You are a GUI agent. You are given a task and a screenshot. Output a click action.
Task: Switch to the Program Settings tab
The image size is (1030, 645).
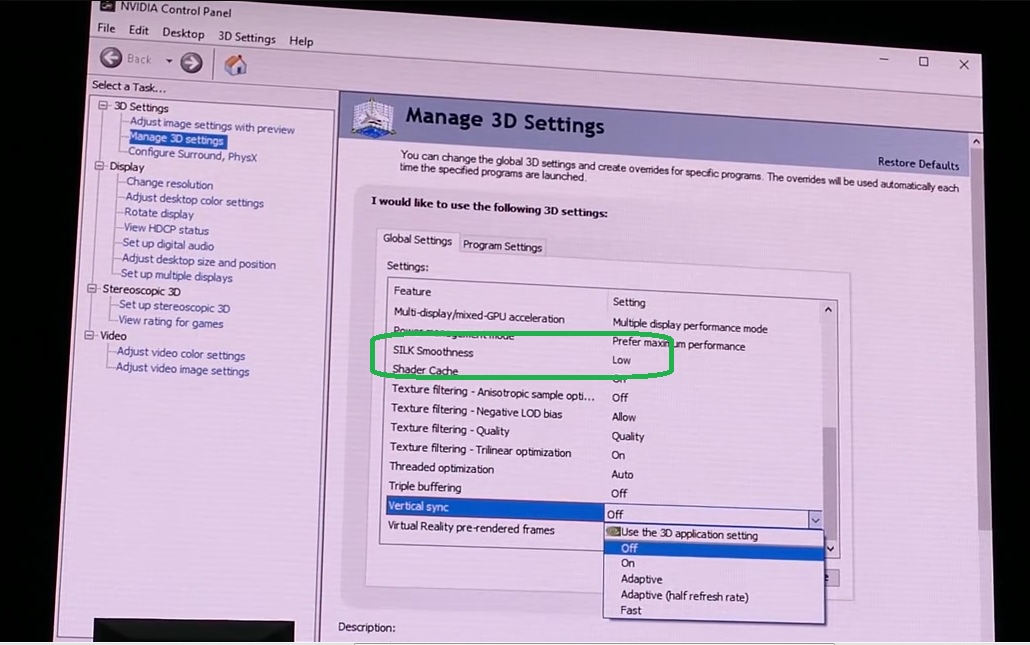[502, 246]
